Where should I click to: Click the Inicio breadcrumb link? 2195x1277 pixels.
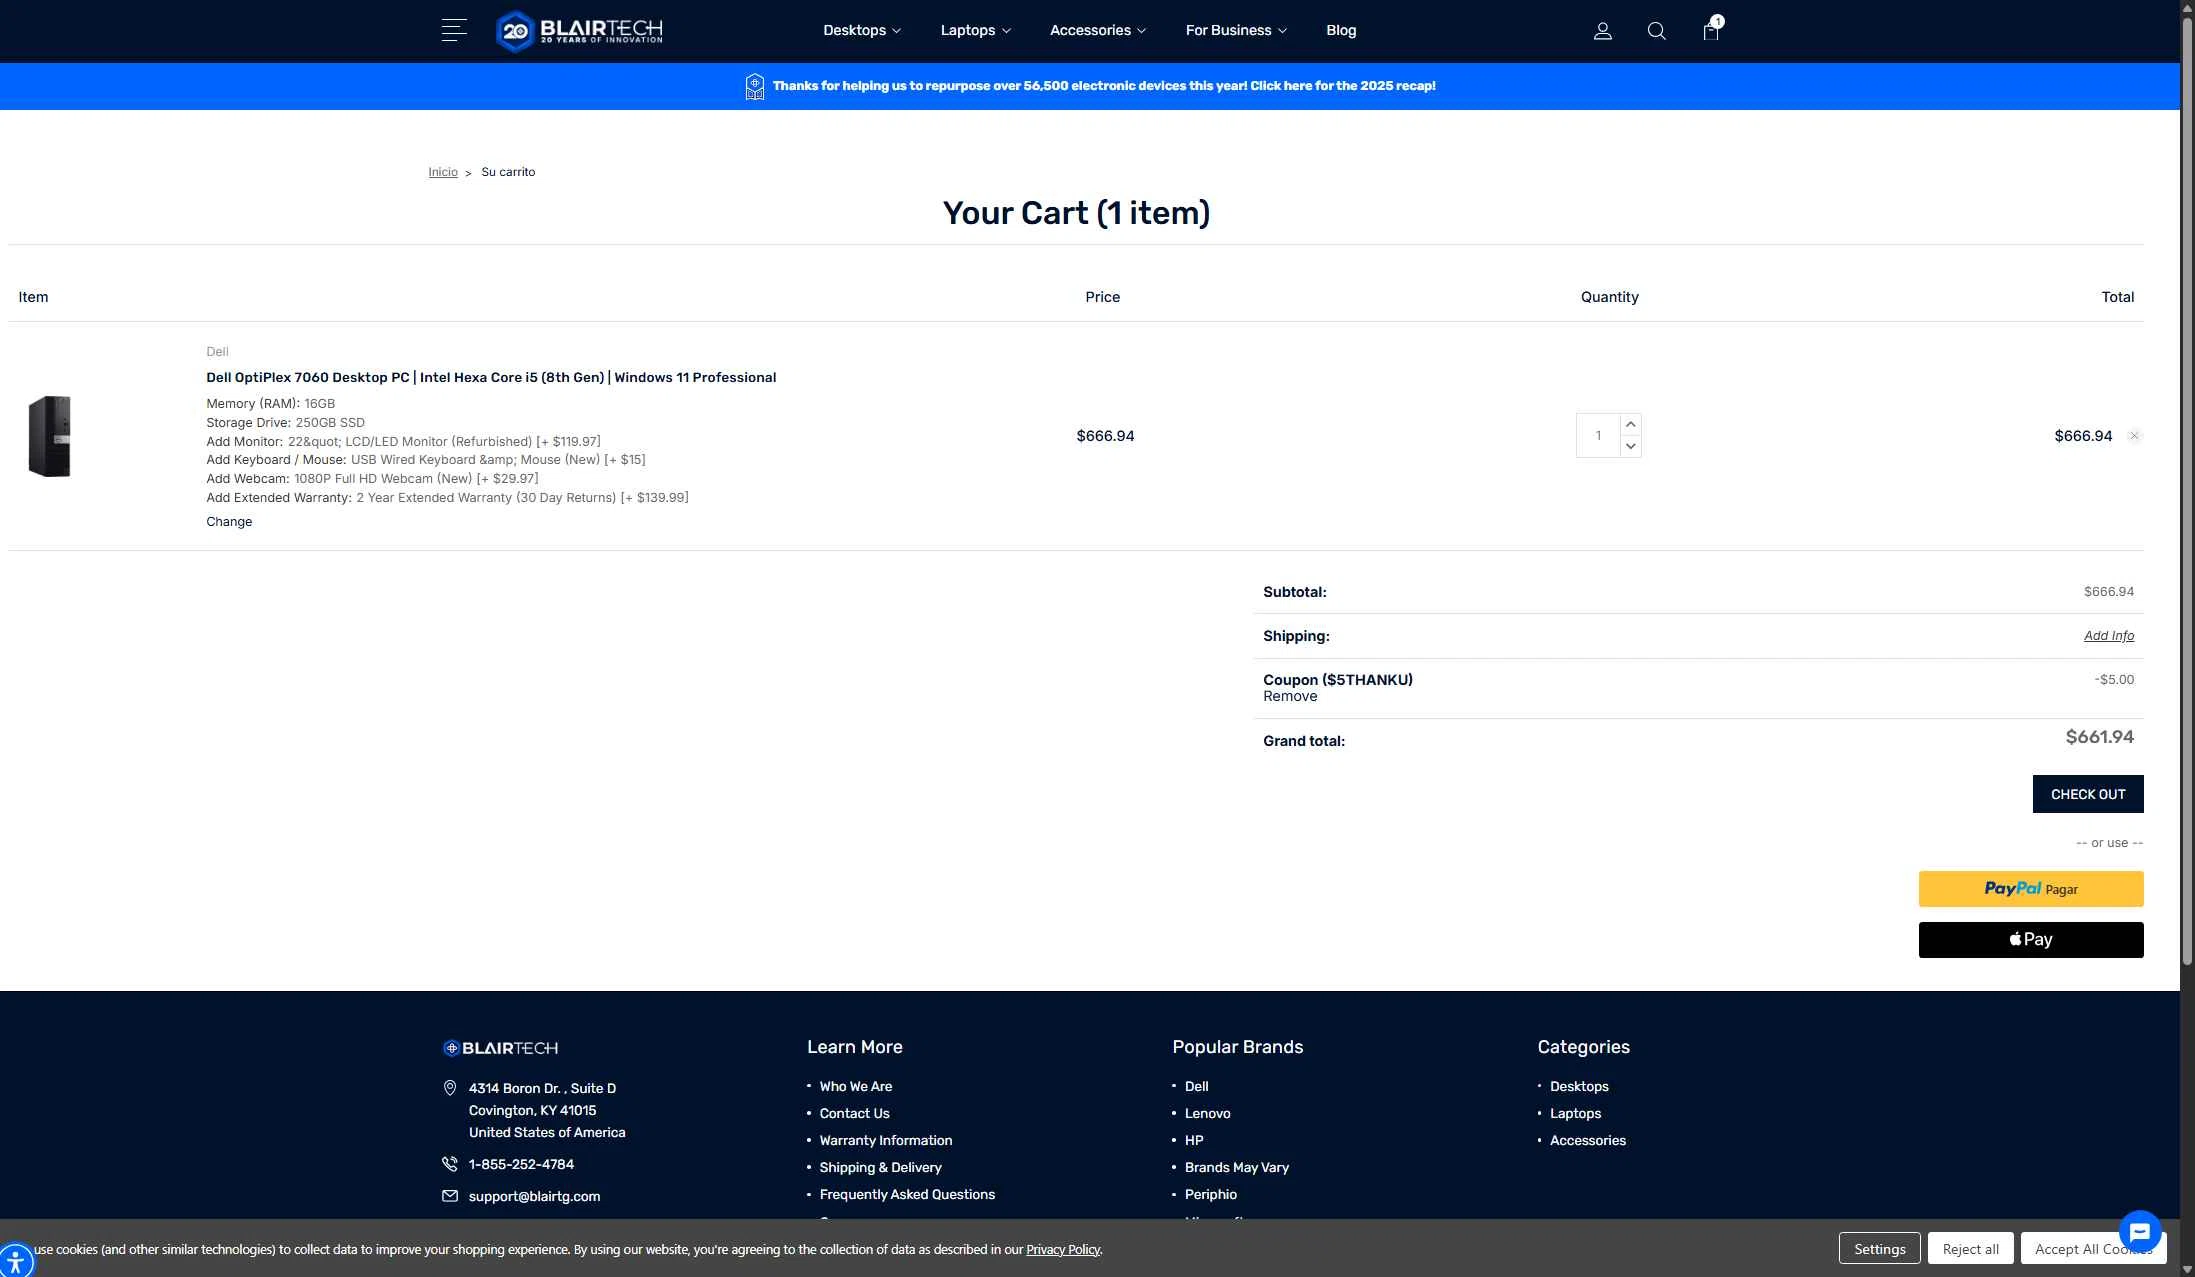(x=443, y=171)
